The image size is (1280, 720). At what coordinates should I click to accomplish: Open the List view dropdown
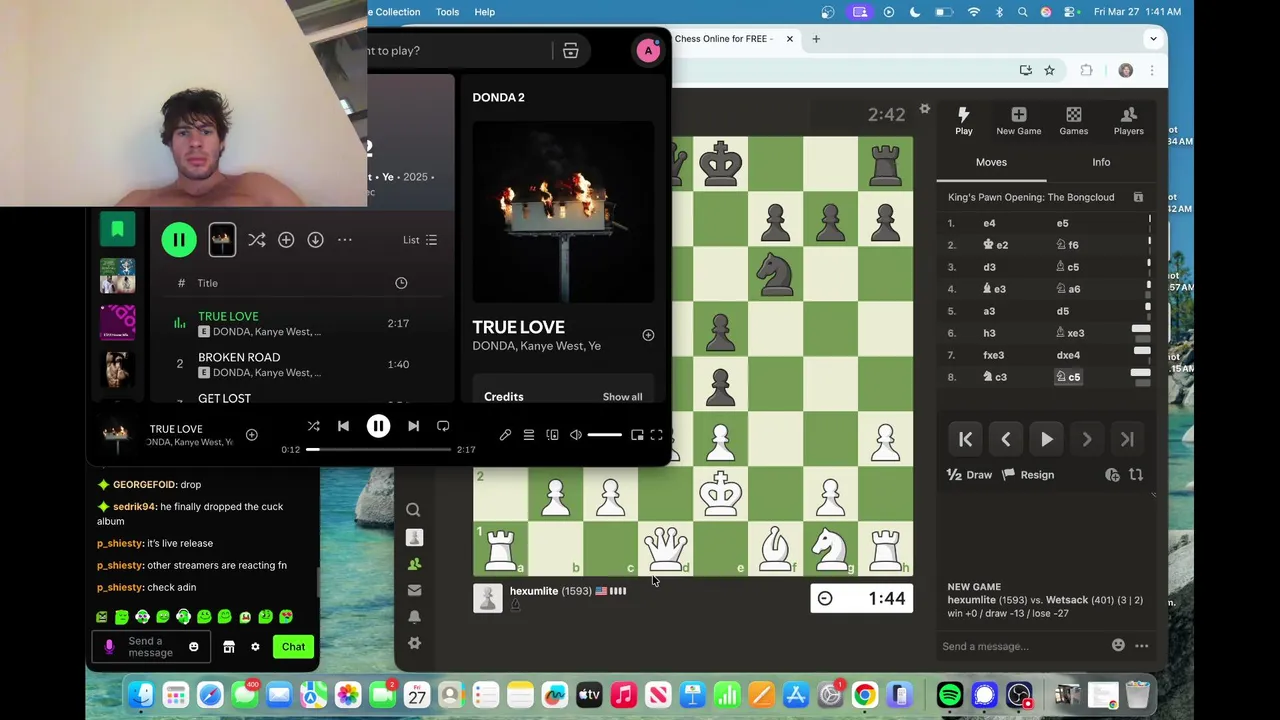(x=420, y=240)
